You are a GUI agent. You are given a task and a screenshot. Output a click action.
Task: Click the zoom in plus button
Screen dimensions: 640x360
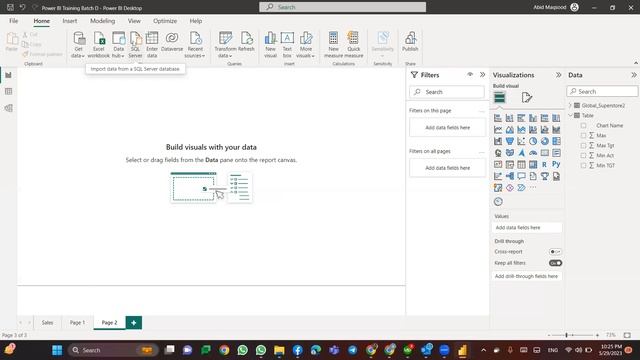pyautogui.click(x=597, y=335)
